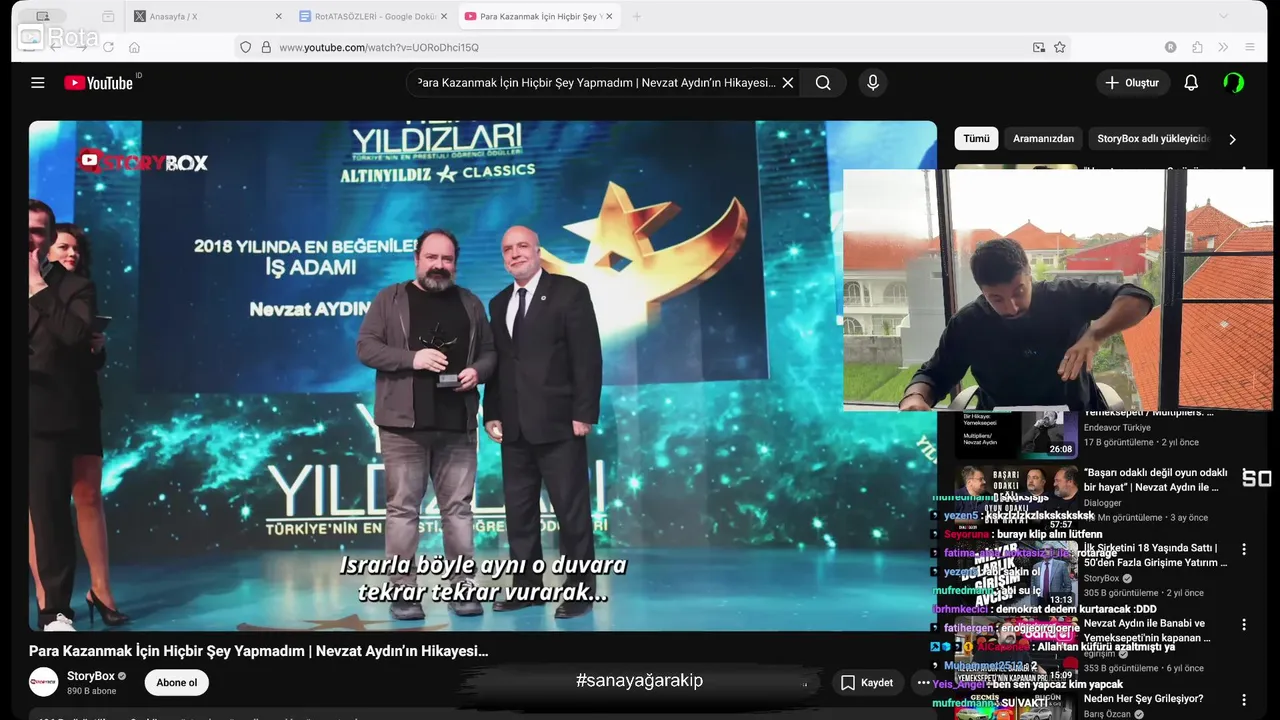Screen dimensions: 1280x720
Task: Open the browser extensions icon
Action: click(1197, 47)
